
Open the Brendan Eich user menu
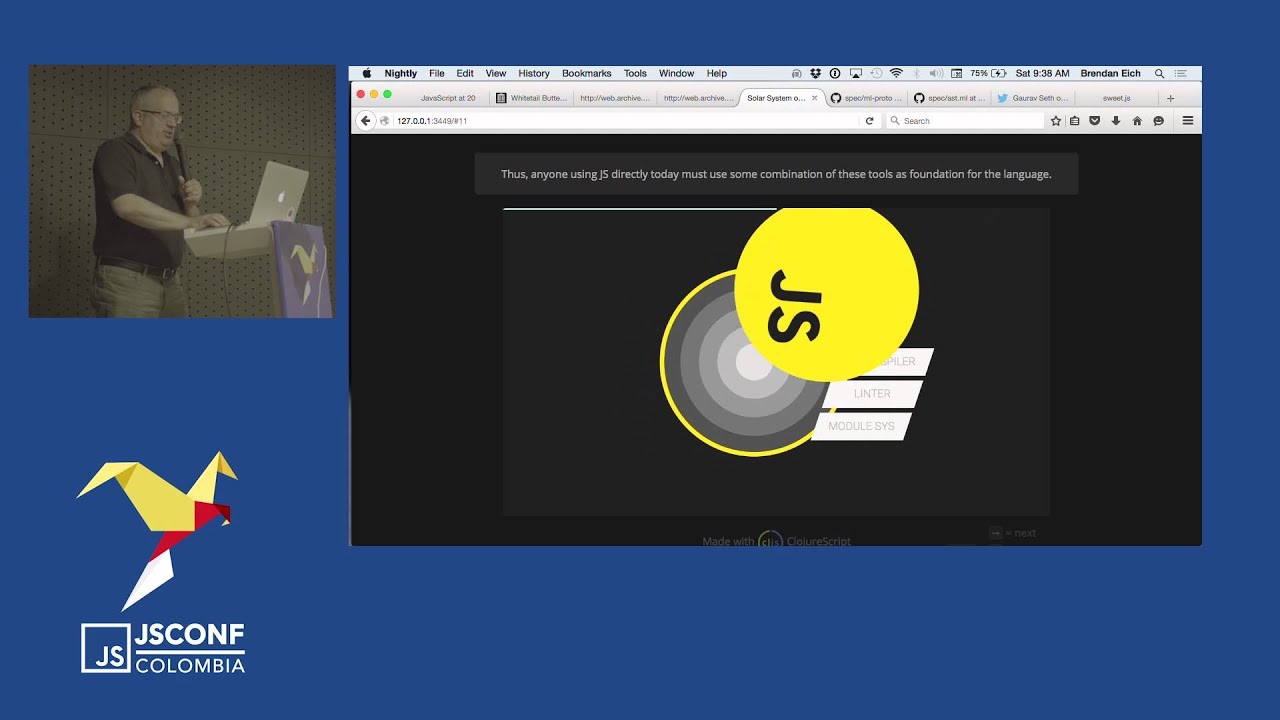coord(1112,73)
